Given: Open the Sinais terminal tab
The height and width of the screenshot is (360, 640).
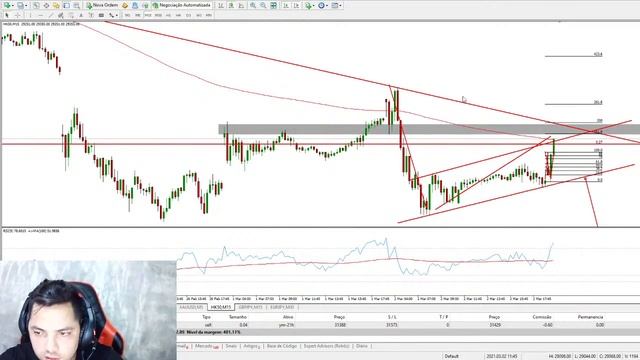Looking at the screenshot, I should 231,346.
